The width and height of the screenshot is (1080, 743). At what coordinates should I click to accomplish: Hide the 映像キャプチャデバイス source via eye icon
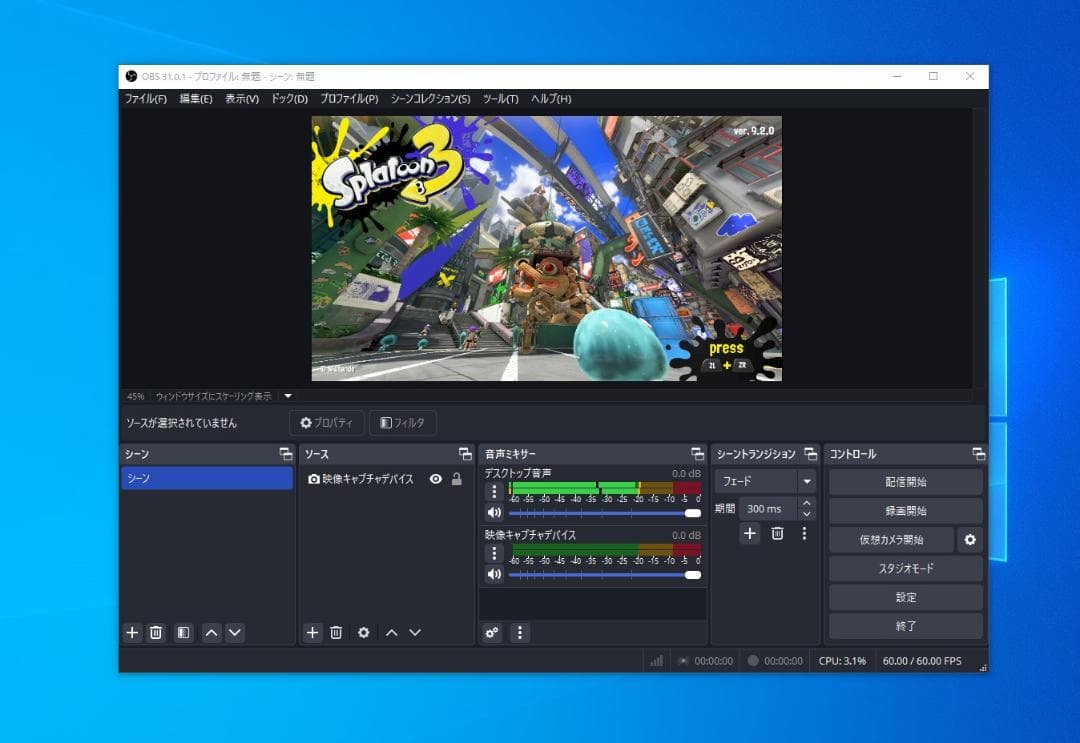coord(435,479)
